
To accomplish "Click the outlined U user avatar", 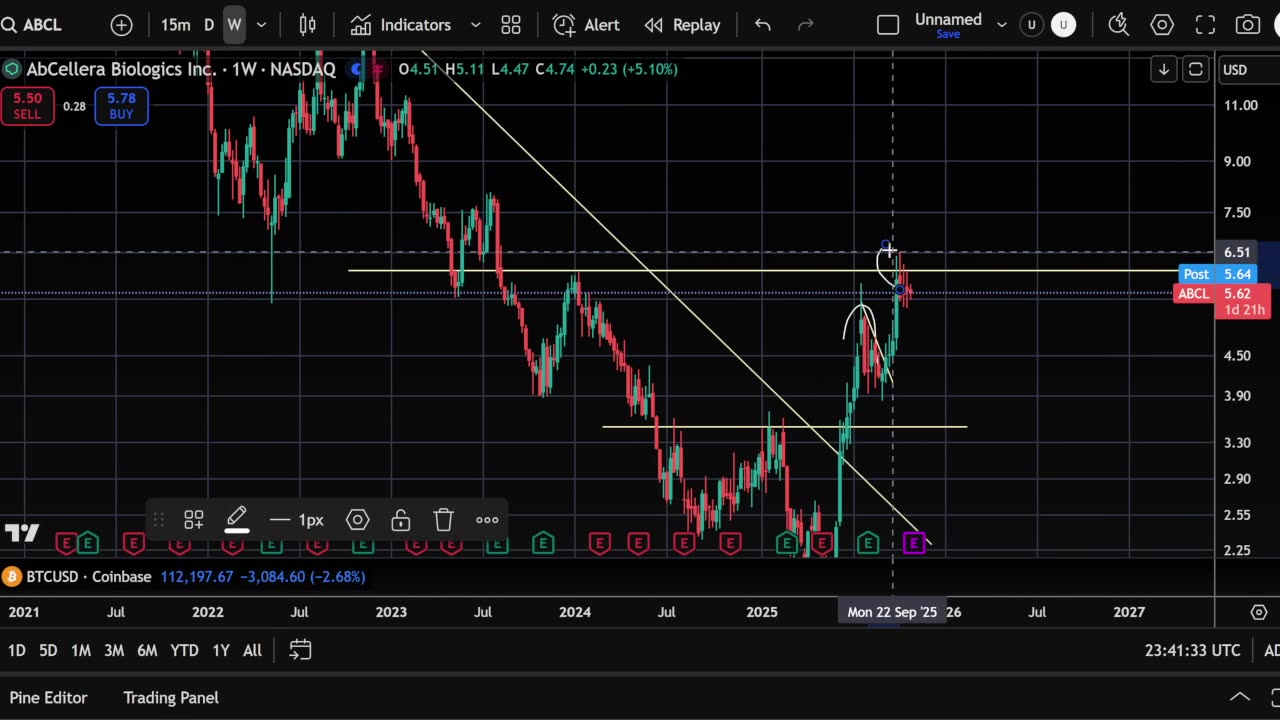I will click(x=1032, y=25).
